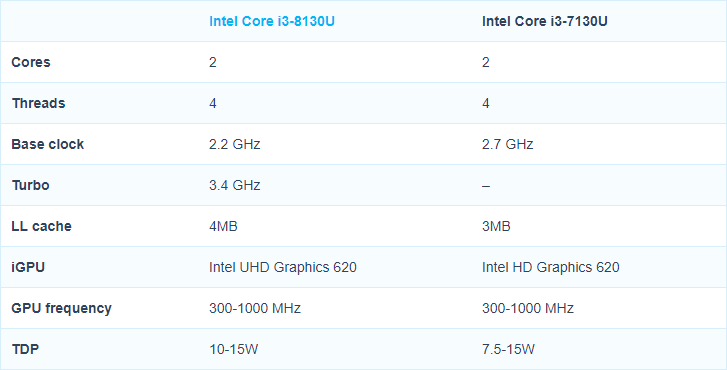
Task: Click the 10-15W TDP value
Action: click(234, 349)
